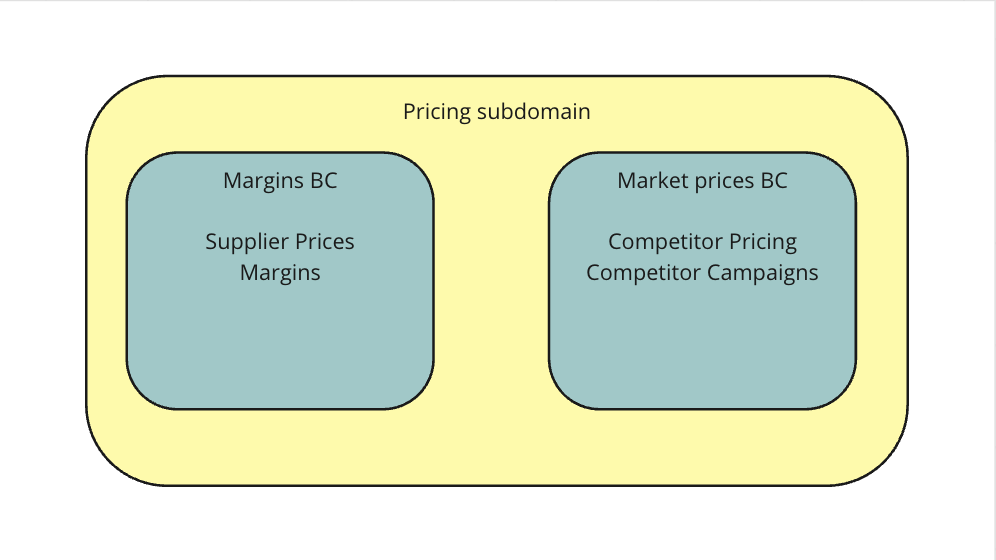This screenshot has height=560, width=996.
Task: Click "BC" in the Market prices BC heading
Action: [x=773, y=181]
